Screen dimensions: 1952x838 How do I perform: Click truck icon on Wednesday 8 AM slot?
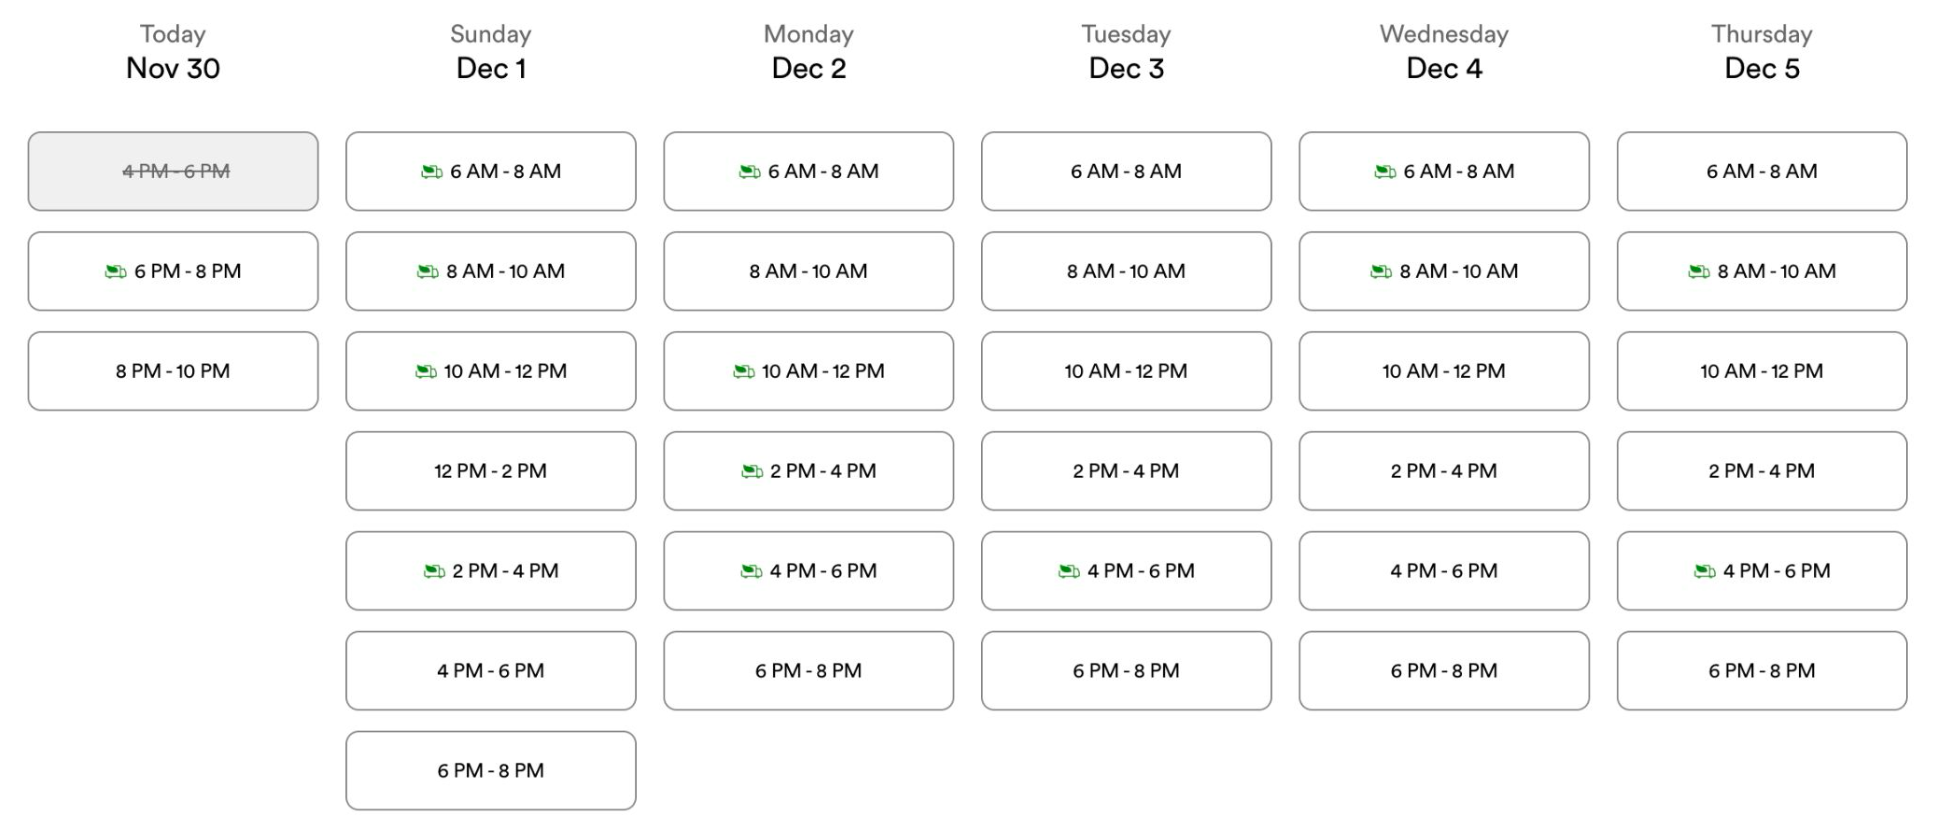click(x=1381, y=272)
